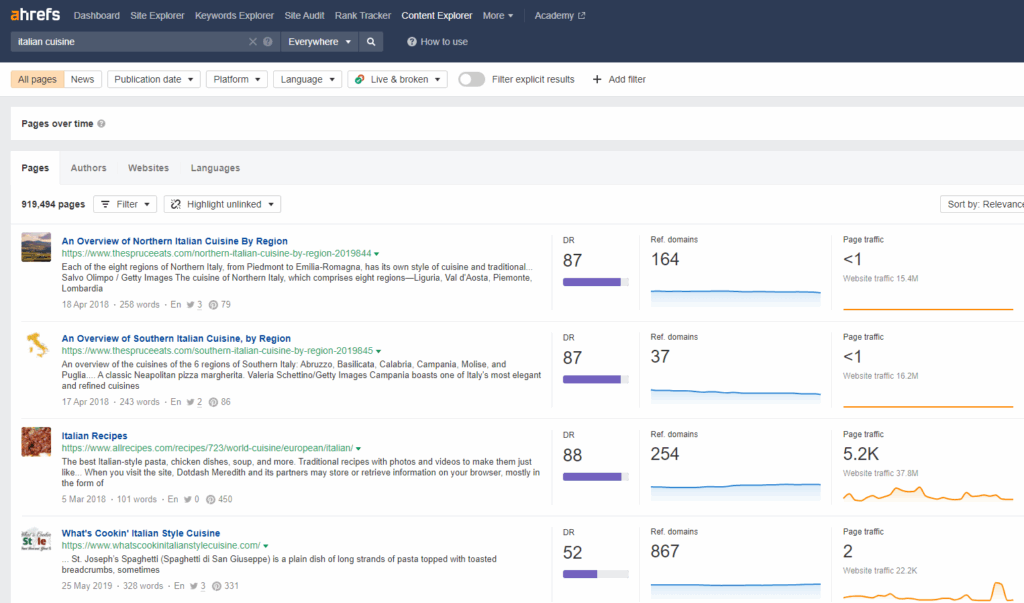The height and width of the screenshot is (603, 1024).
Task: Clear the search query with X icon
Action: coord(253,42)
